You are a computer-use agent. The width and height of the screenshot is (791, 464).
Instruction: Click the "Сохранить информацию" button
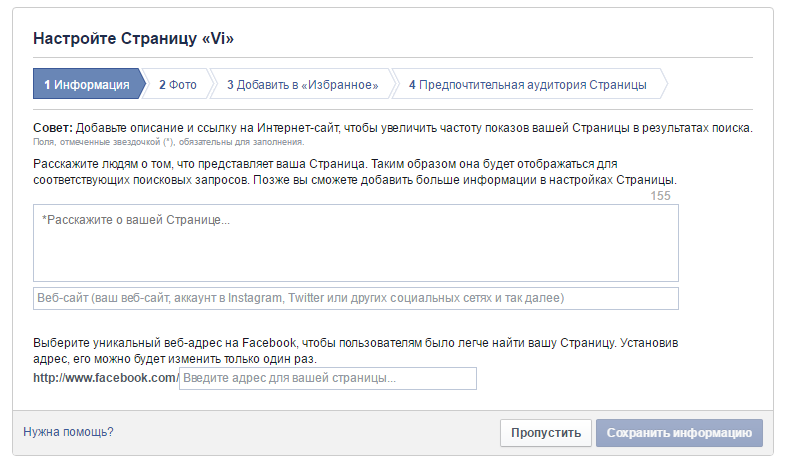tap(679, 433)
